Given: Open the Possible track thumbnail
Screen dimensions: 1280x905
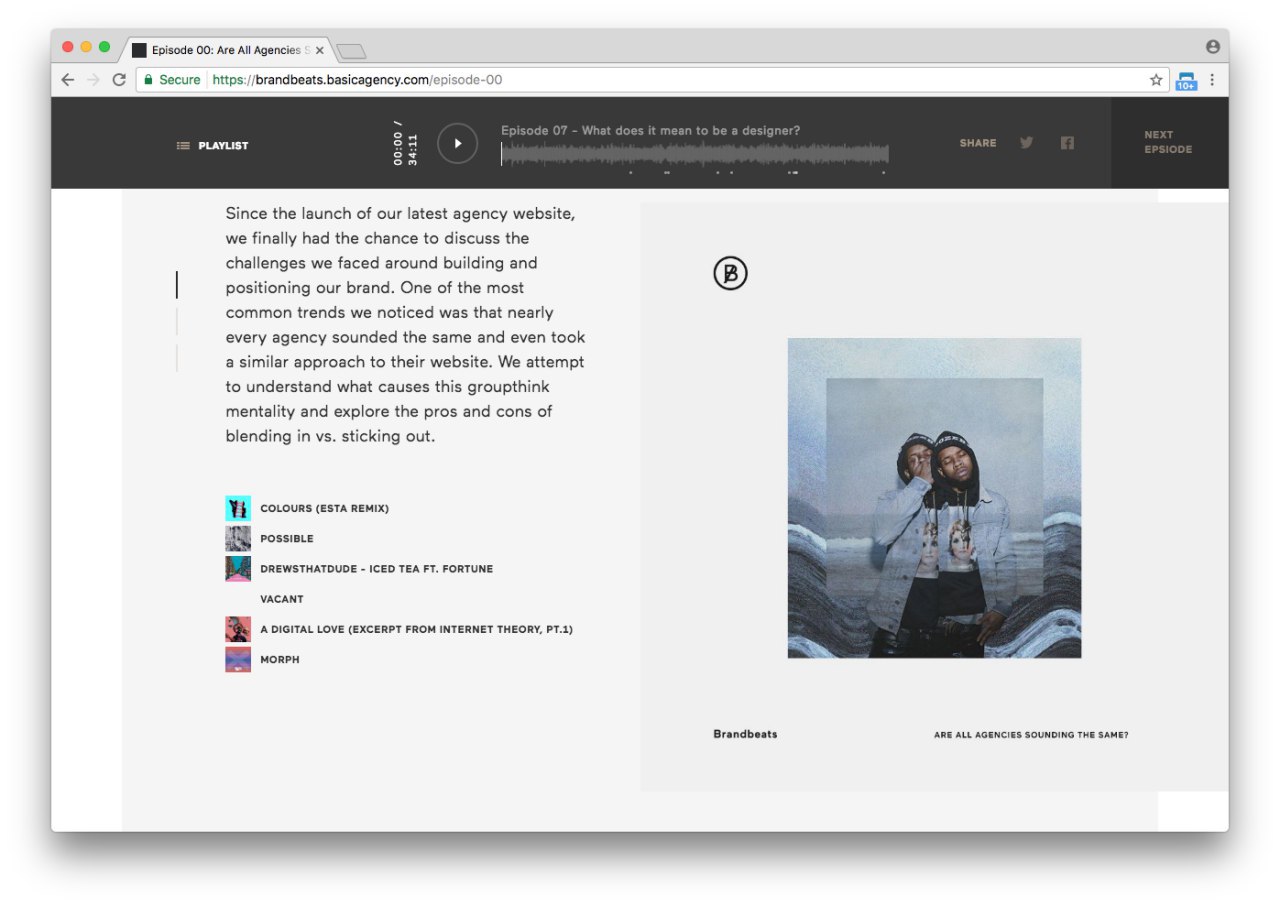Looking at the screenshot, I should (x=238, y=538).
